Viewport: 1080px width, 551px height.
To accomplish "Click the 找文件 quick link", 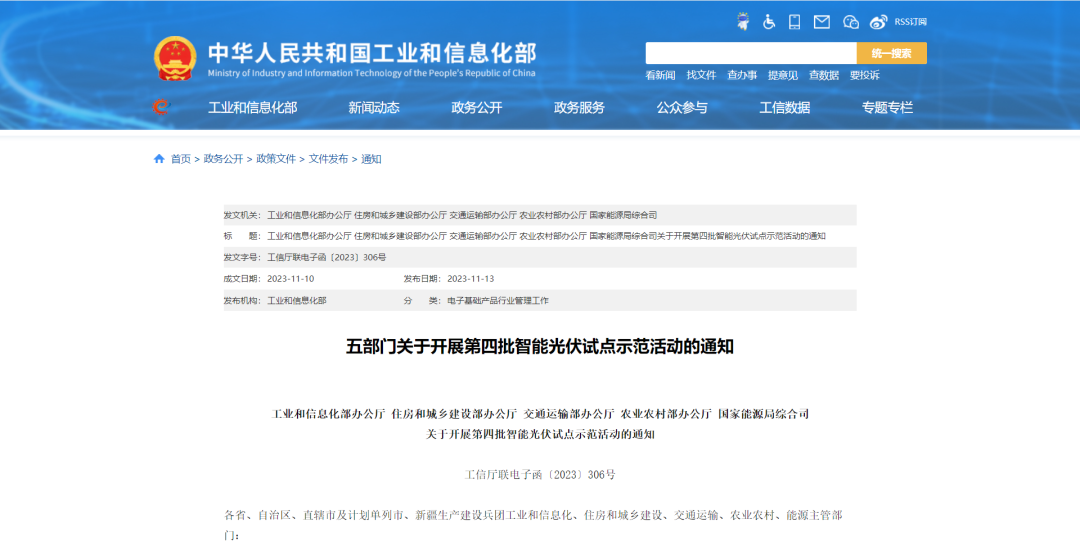I will coord(701,75).
